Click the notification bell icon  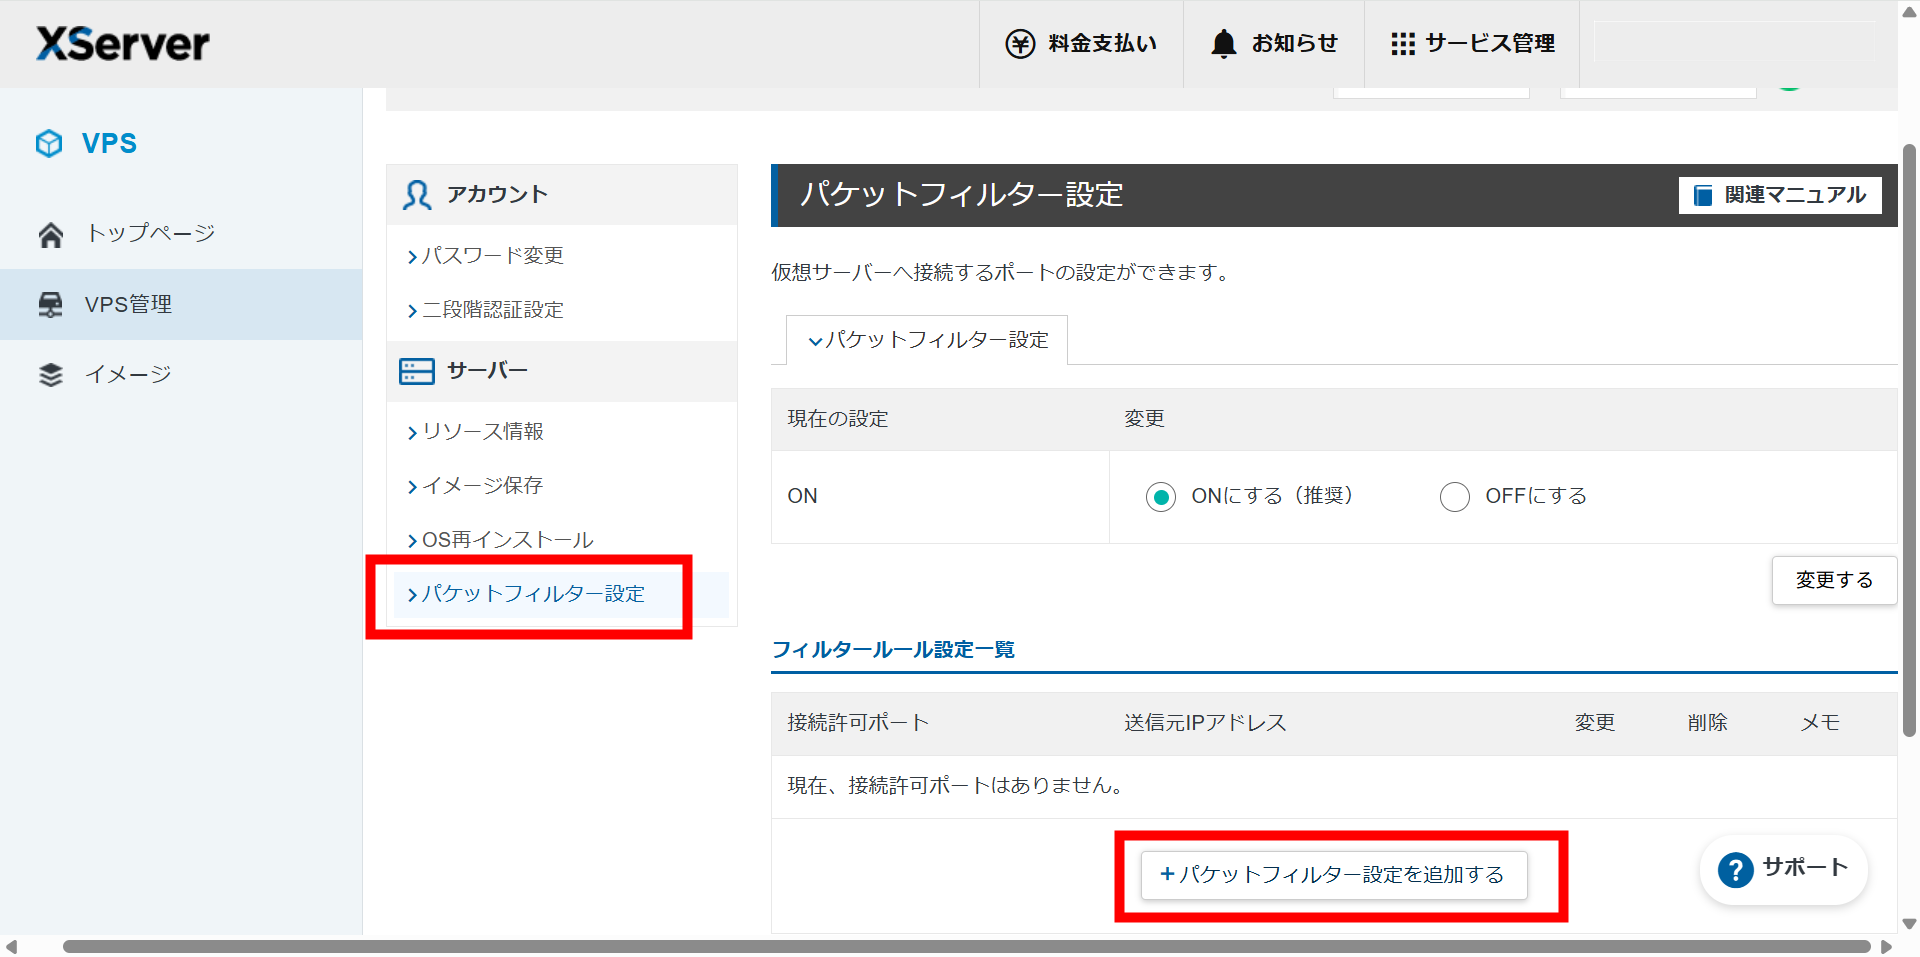[1223, 44]
